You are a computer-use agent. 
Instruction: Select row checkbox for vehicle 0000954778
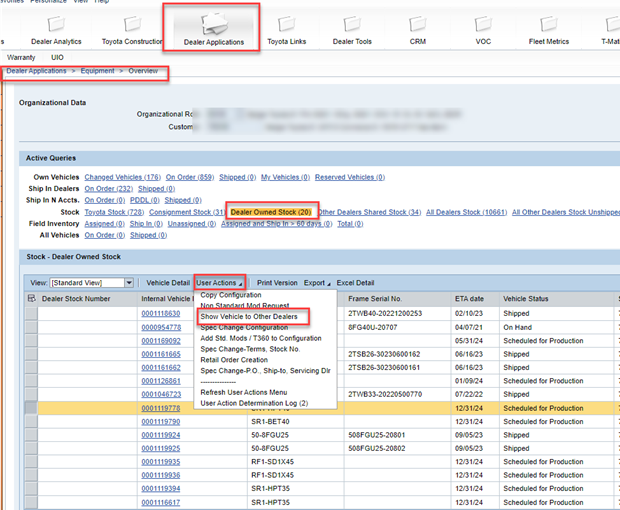point(31,327)
